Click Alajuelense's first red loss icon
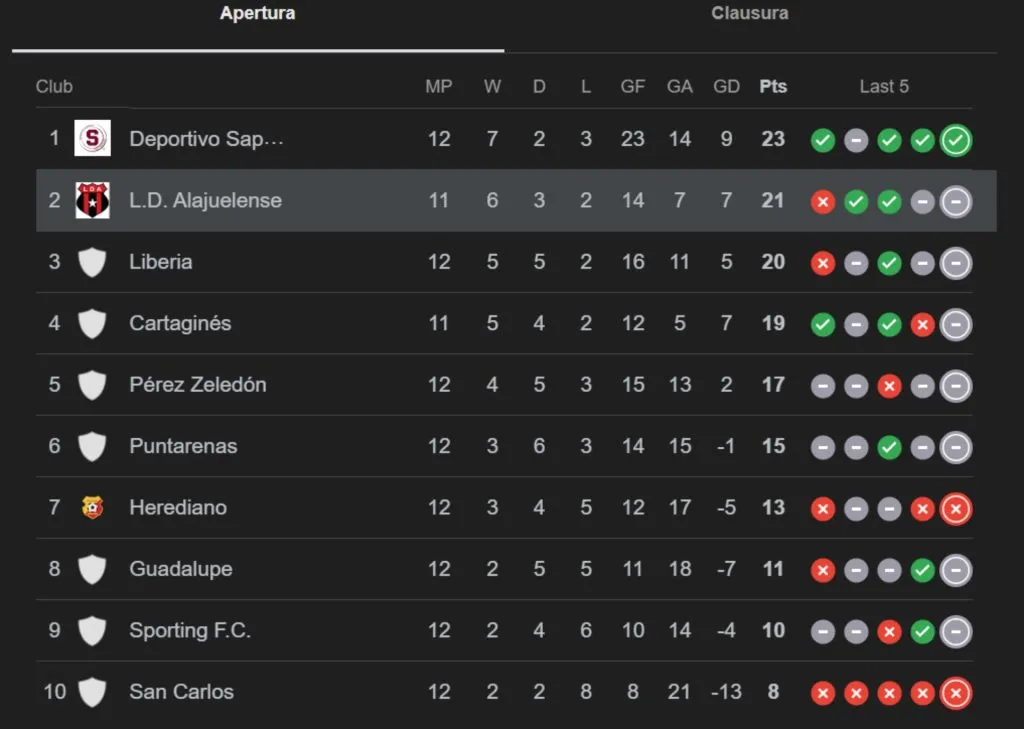This screenshot has height=729, width=1024. coord(823,203)
